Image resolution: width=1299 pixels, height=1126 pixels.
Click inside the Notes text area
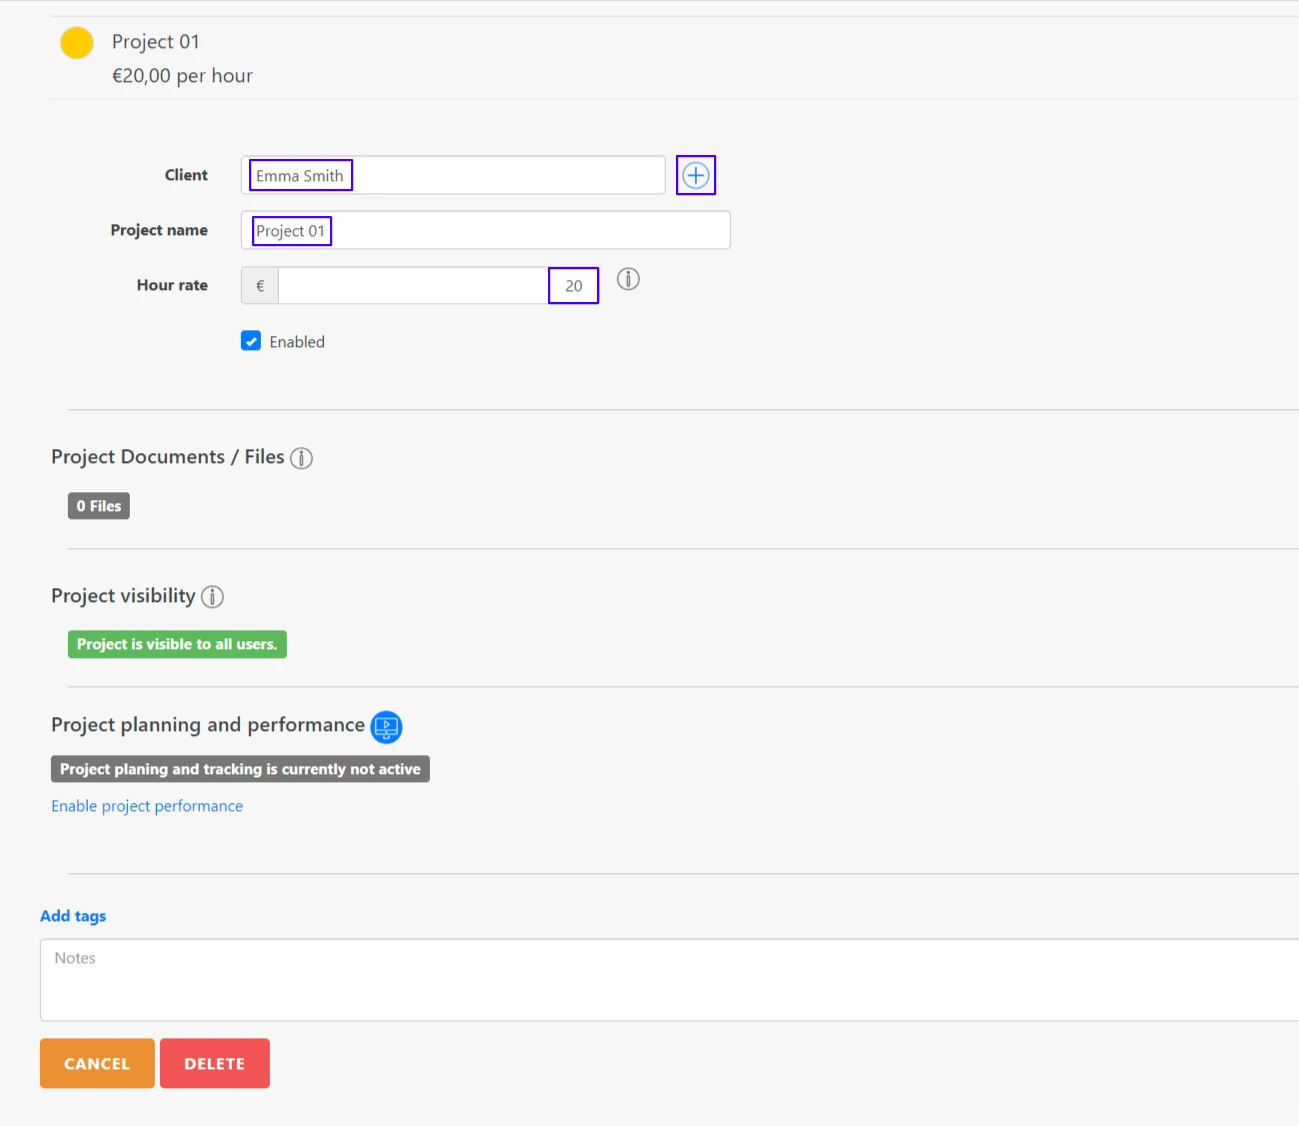tap(400, 980)
